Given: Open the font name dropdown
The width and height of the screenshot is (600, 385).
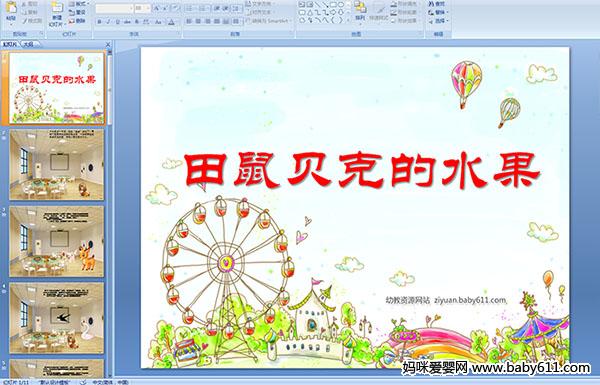Looking at the screenshot, I should [131, 8].
